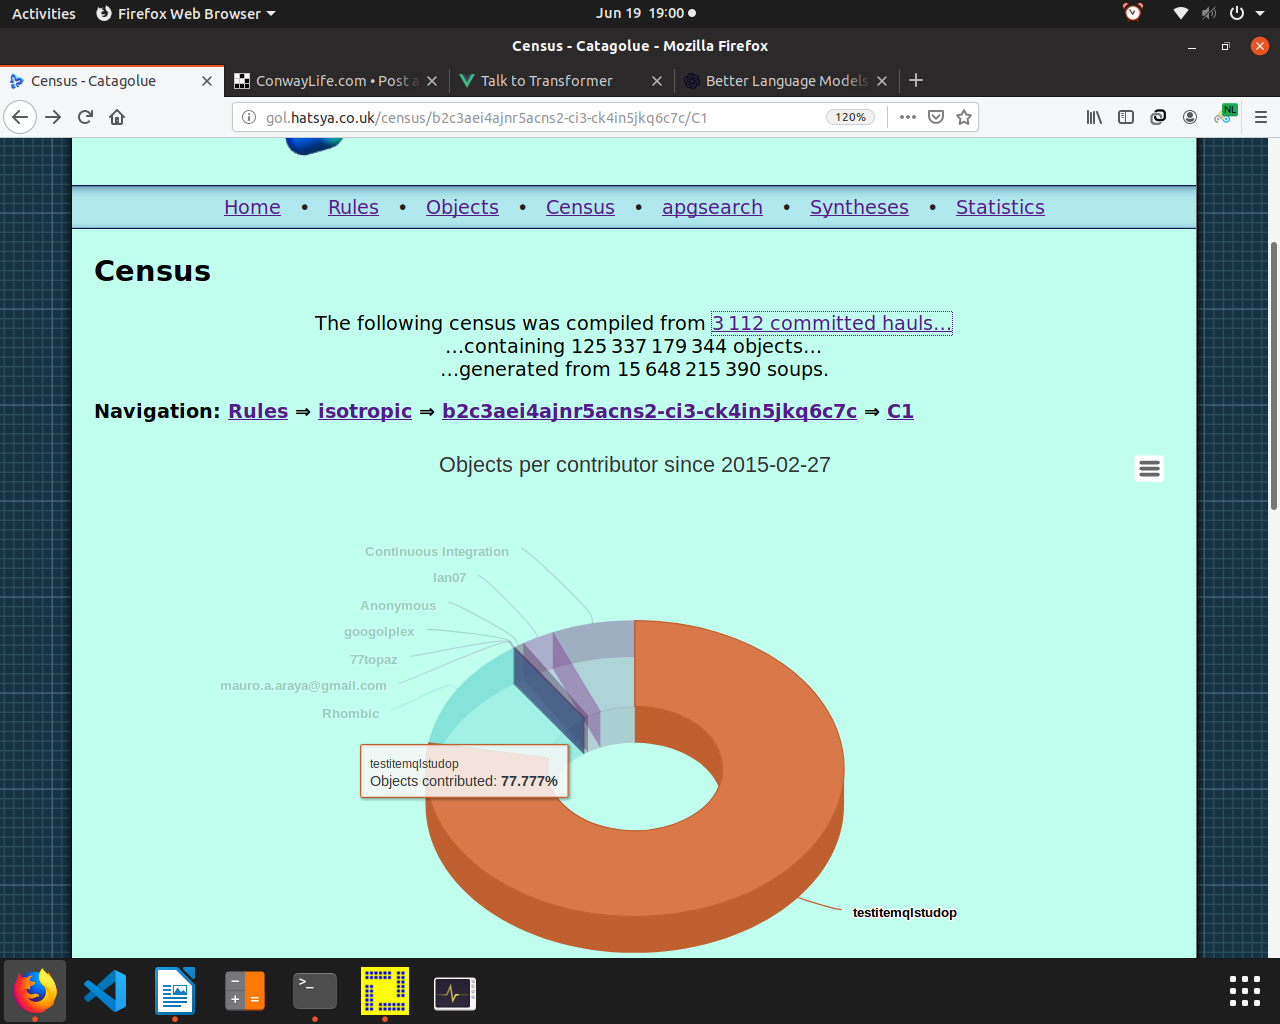Click the browser forward arrow
The image size is (1280, 1024).
53,117
